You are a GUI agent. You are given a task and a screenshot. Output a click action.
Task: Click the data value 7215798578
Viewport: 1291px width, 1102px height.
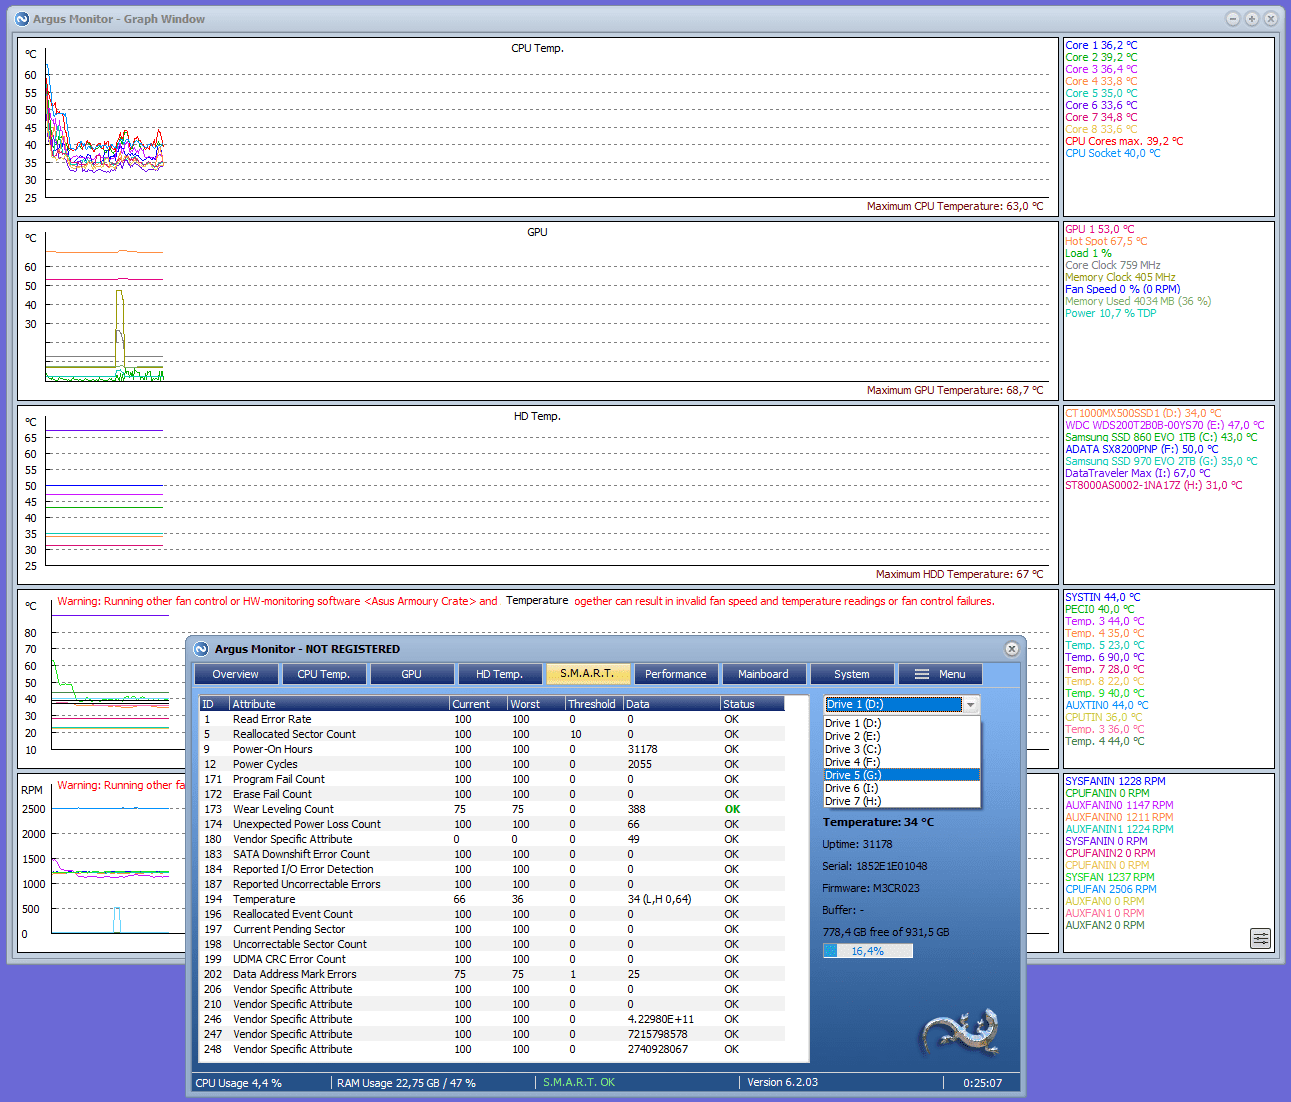click(657, 1034)
